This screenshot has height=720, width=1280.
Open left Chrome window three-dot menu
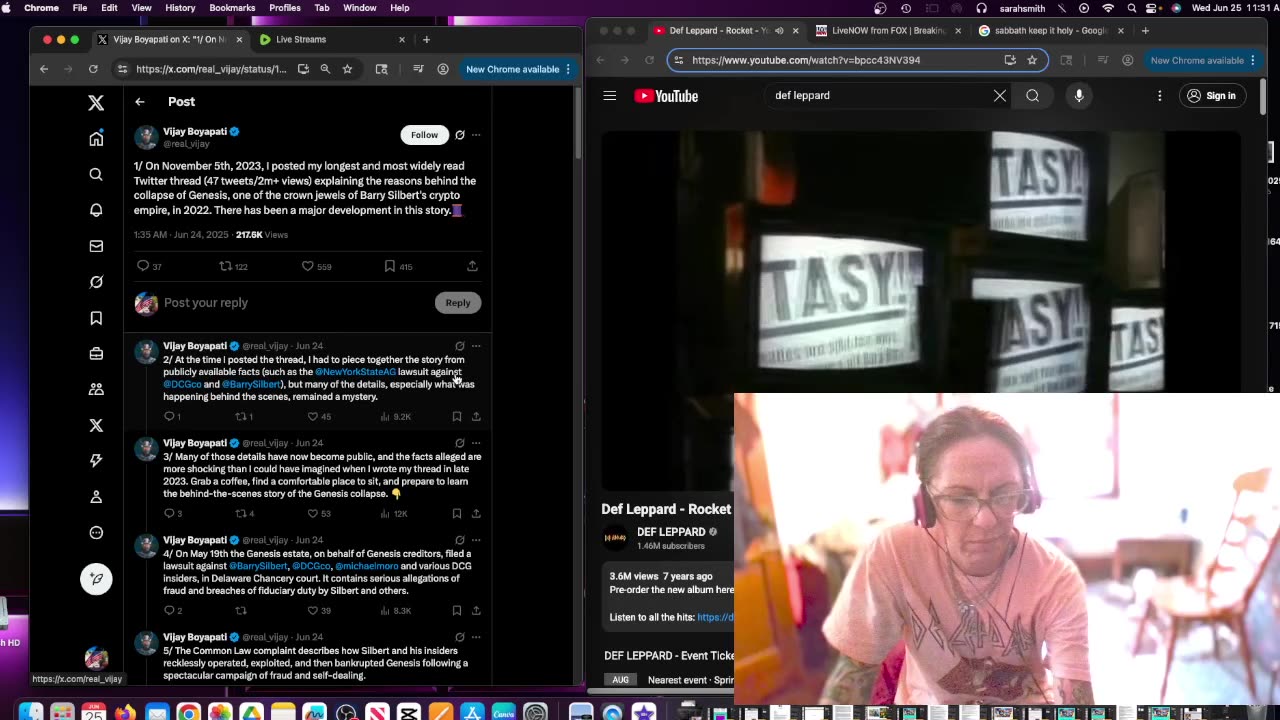click(x=568, y=69)
